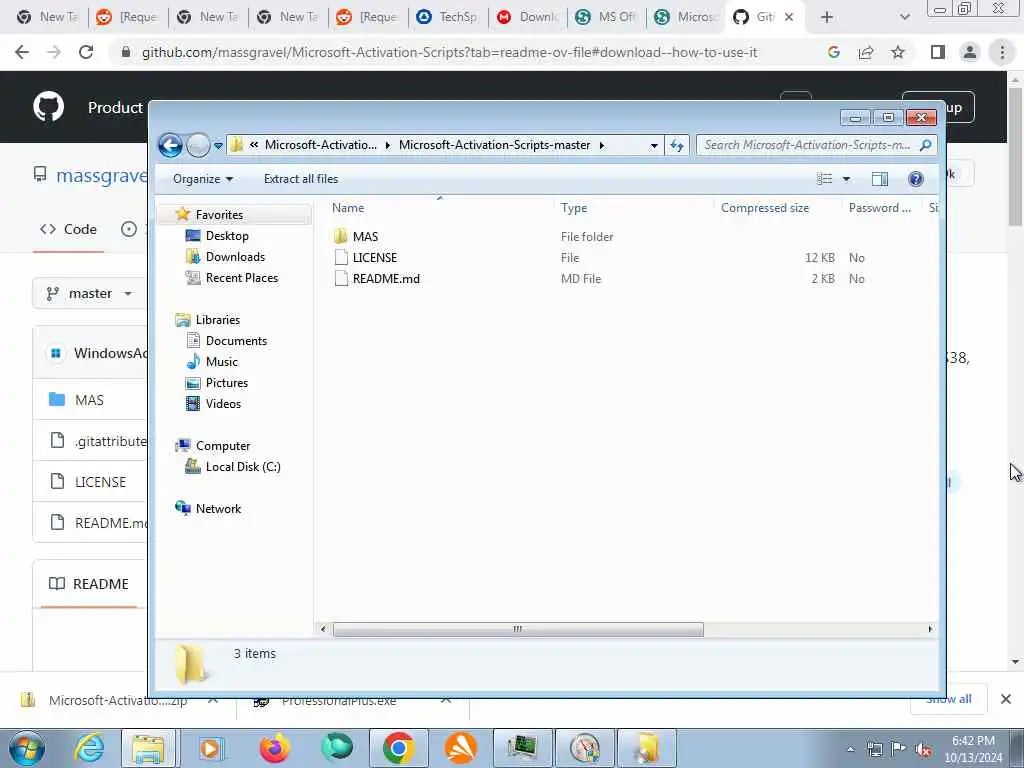Open Documents library
Image resolution: width=1024 pixels, height=768 pixels.
coord(236,340)
